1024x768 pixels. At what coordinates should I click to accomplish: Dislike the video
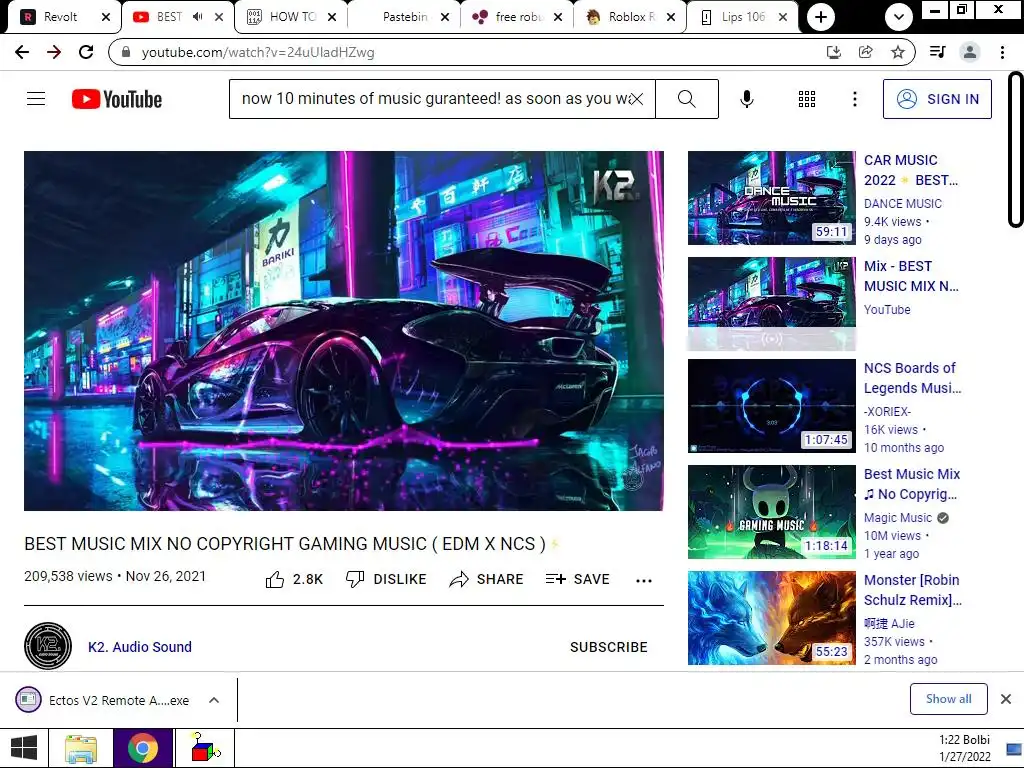coord(386,579)
